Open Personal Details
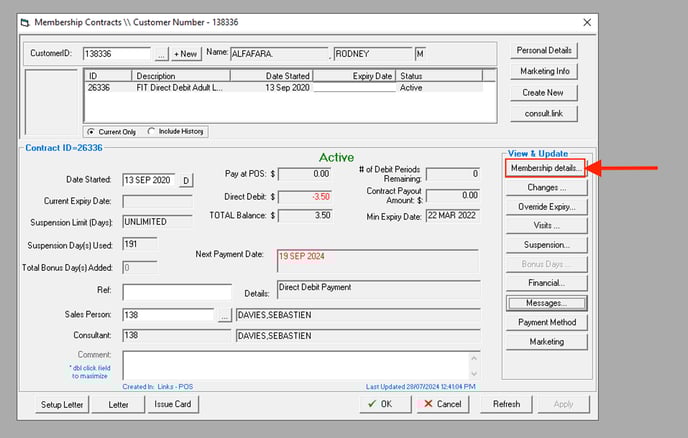 [x=544, y=50]
